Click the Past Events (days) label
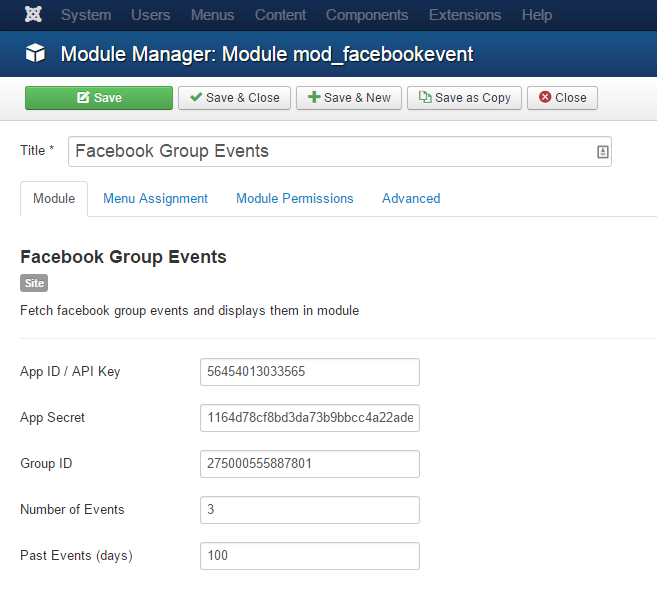The width and height of the screenshot is (657, 607). [x=76, y=556]
